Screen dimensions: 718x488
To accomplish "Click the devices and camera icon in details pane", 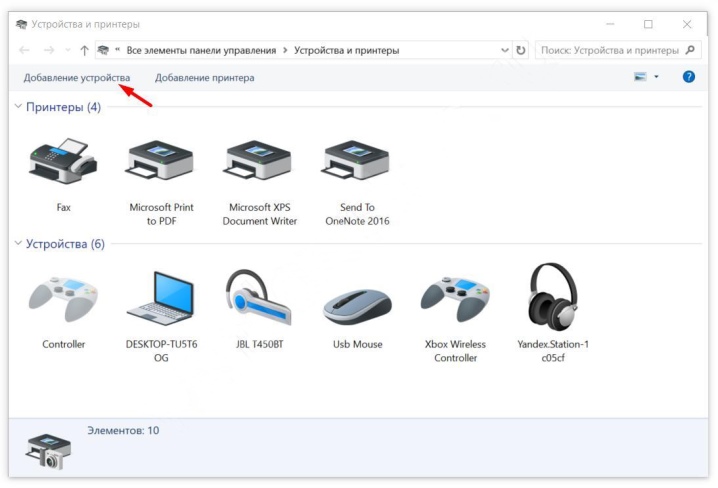I will coord(49,451).
